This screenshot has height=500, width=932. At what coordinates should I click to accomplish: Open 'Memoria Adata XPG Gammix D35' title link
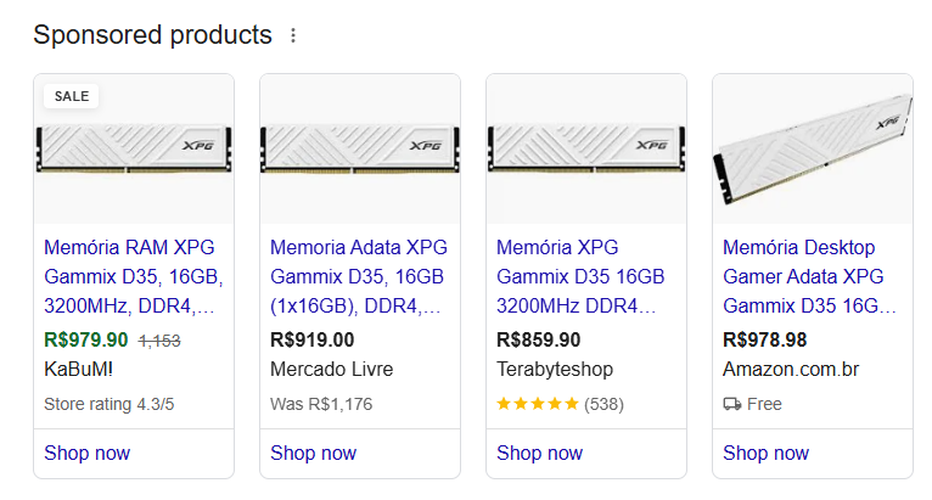click(358, 276)
